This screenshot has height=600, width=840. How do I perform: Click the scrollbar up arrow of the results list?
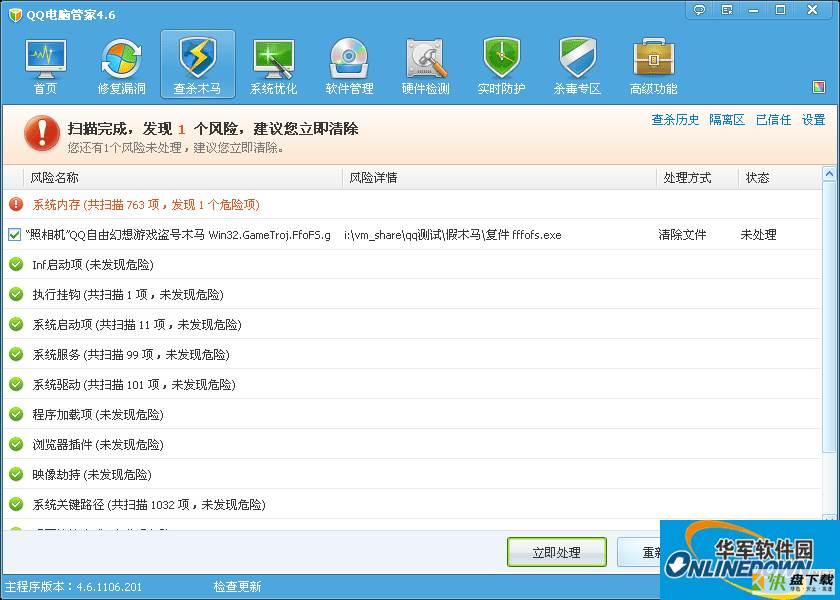(x=829, y=174)
